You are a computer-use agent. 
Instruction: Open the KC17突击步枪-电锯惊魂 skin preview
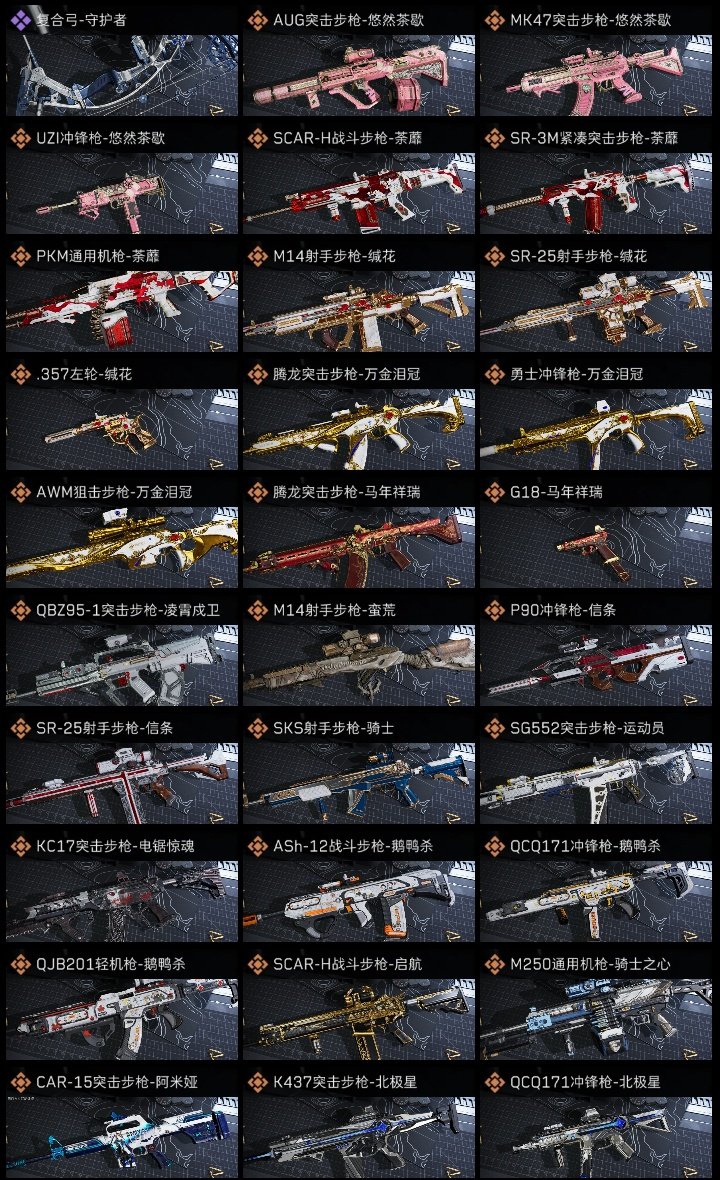coord(122,902)
